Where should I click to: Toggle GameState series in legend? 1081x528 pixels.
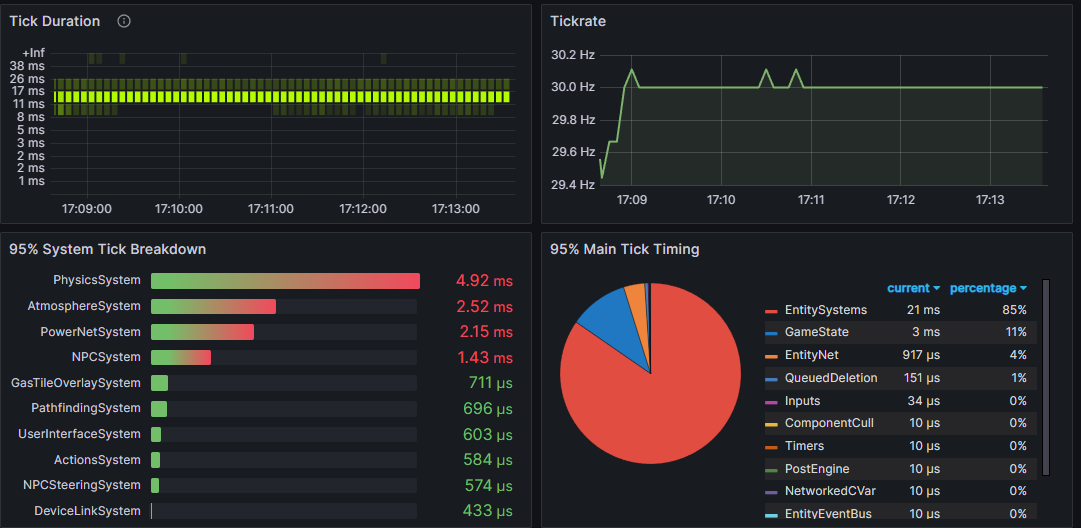[816, 332]
